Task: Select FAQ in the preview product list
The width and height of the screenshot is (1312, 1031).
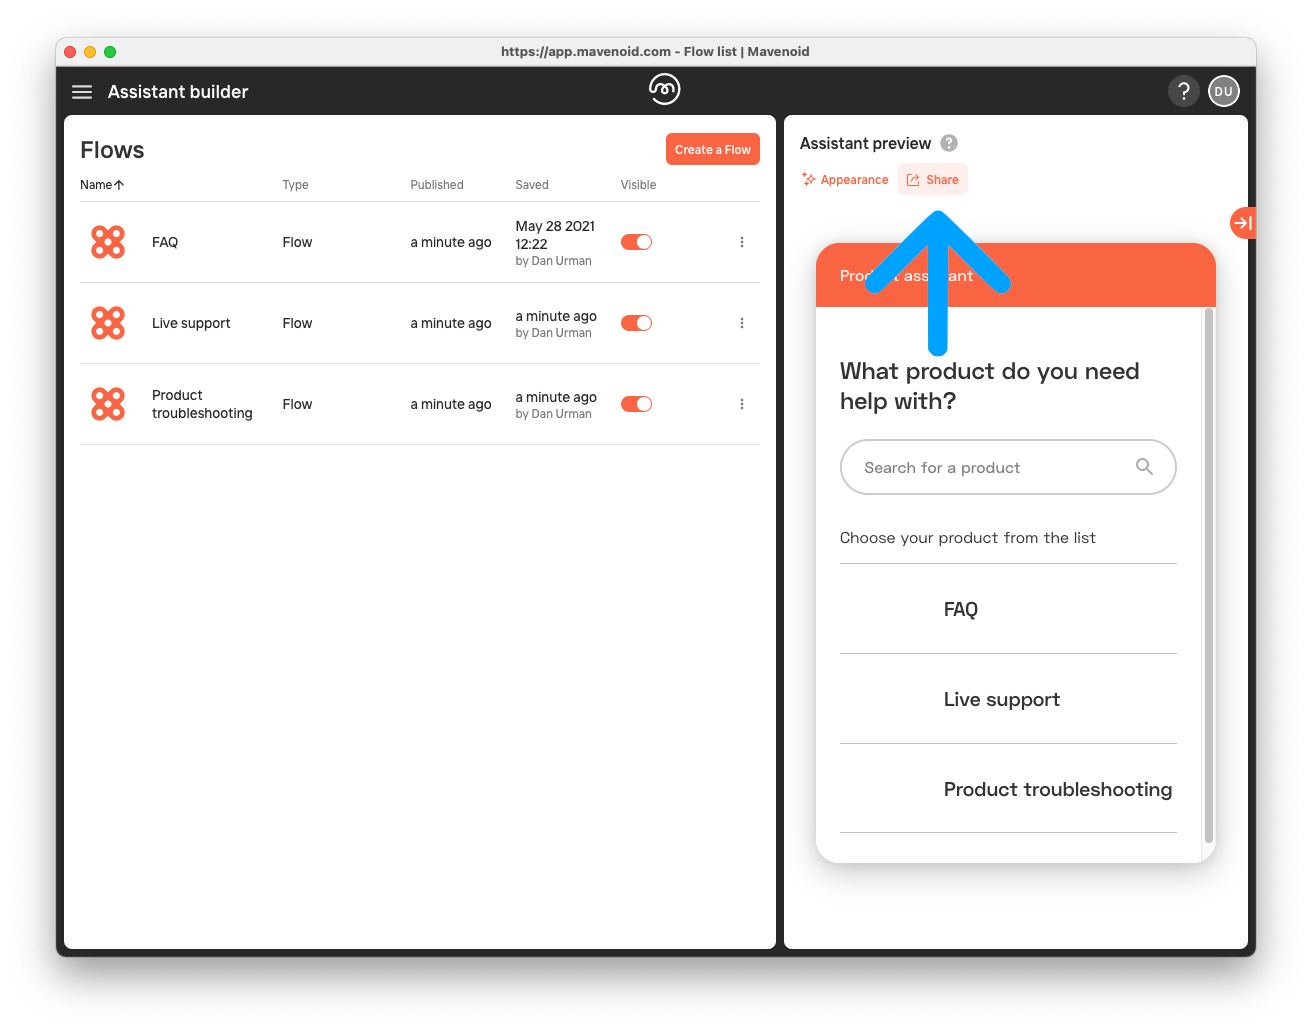Action: pyautogui.click(x=1008, y=609)
